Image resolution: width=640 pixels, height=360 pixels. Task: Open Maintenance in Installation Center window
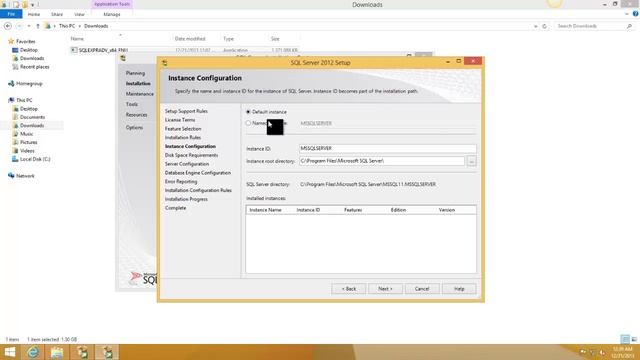click(x=140, y=94)
